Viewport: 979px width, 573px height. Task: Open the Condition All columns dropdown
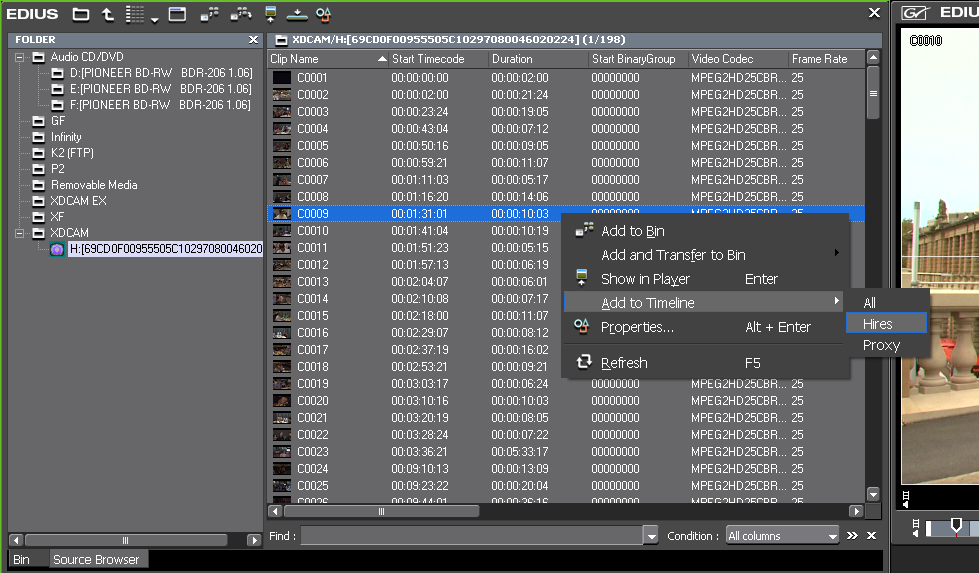[782, 536]
